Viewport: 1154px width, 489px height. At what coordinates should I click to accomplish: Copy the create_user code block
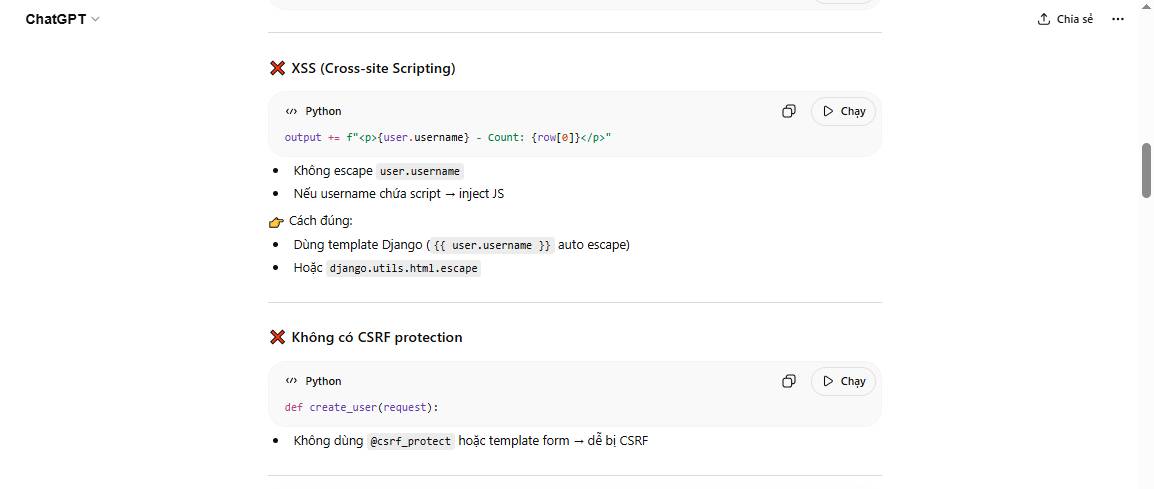(x=789, y=381)
